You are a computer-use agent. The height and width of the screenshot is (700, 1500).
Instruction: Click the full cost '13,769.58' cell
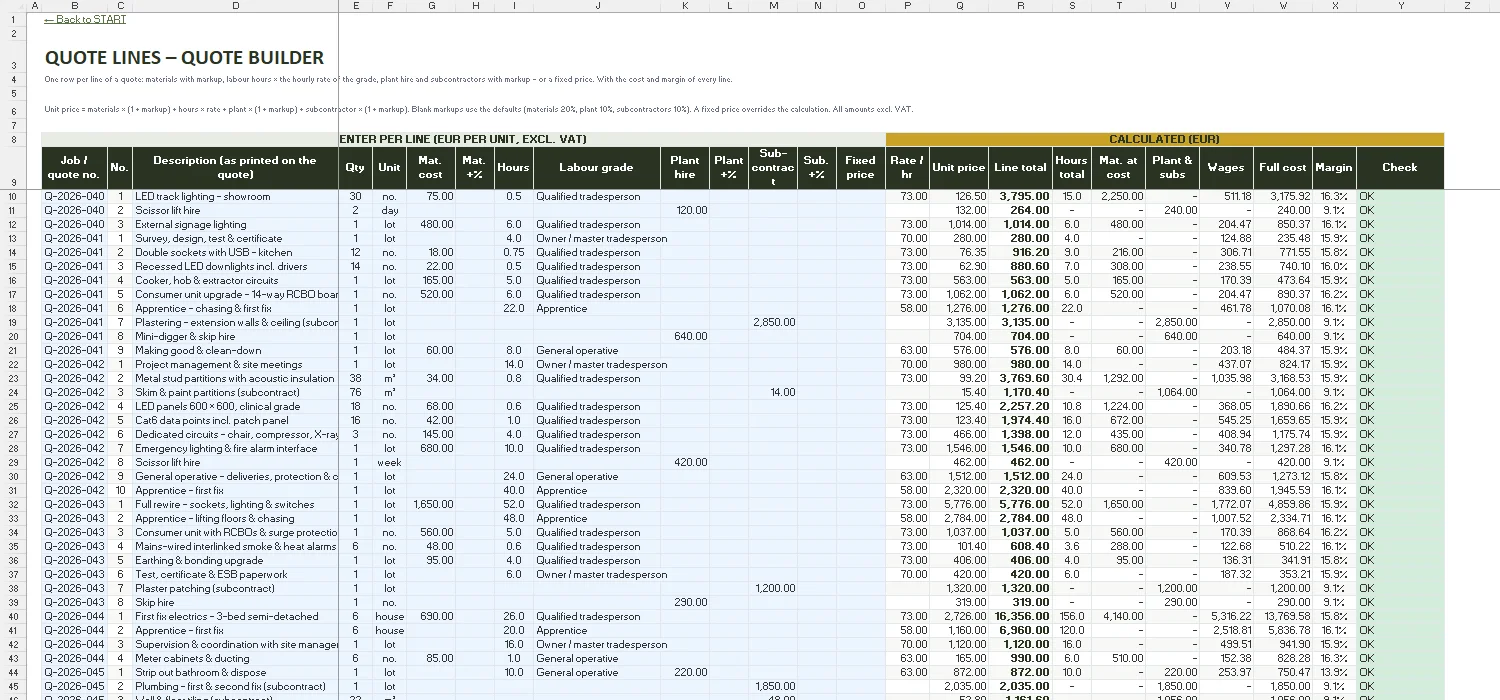pyautogui.click(x=1283, y=616)
